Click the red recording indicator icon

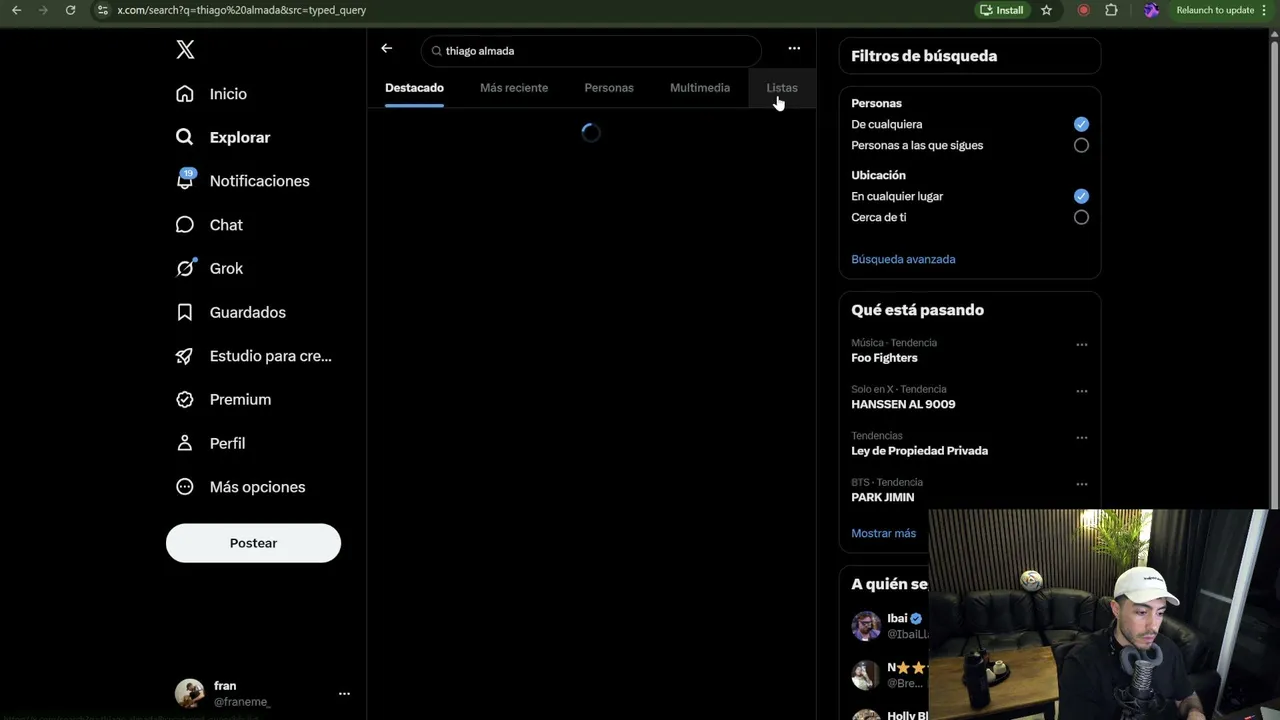pyautogui.click(x=1083, y=10)
